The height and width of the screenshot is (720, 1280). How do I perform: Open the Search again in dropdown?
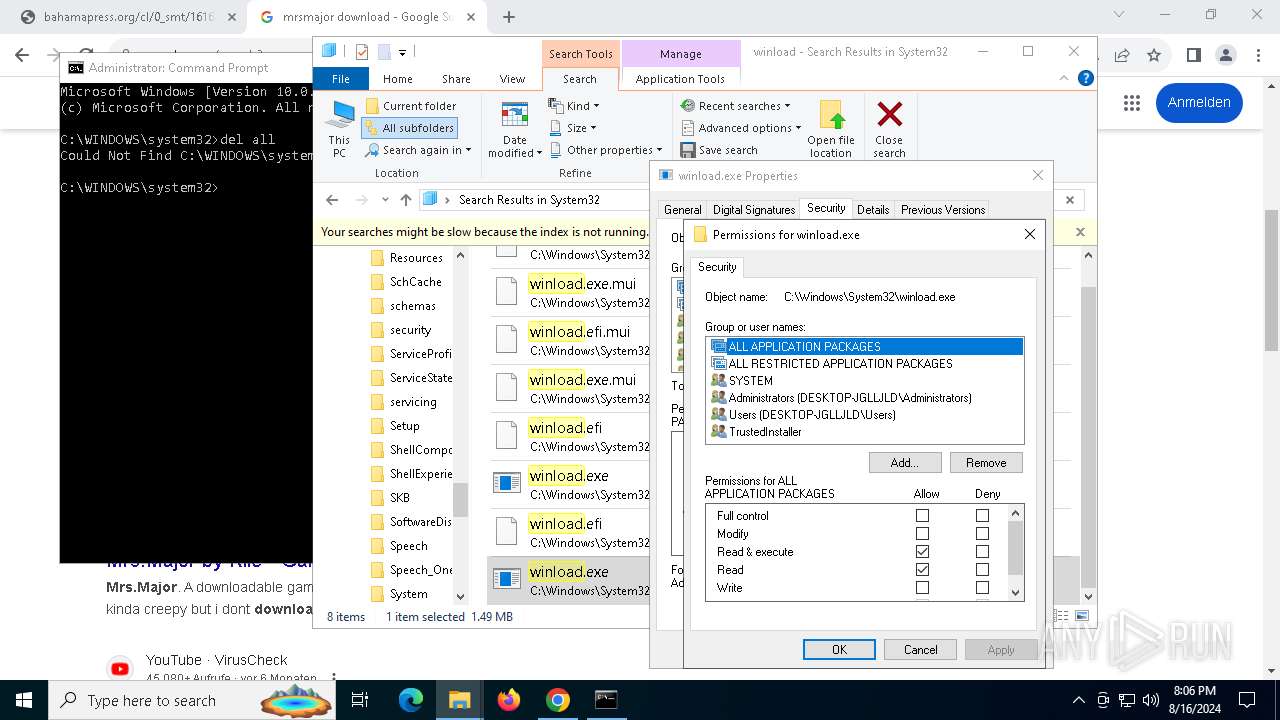pyautogui.click(x=417, y=150)
